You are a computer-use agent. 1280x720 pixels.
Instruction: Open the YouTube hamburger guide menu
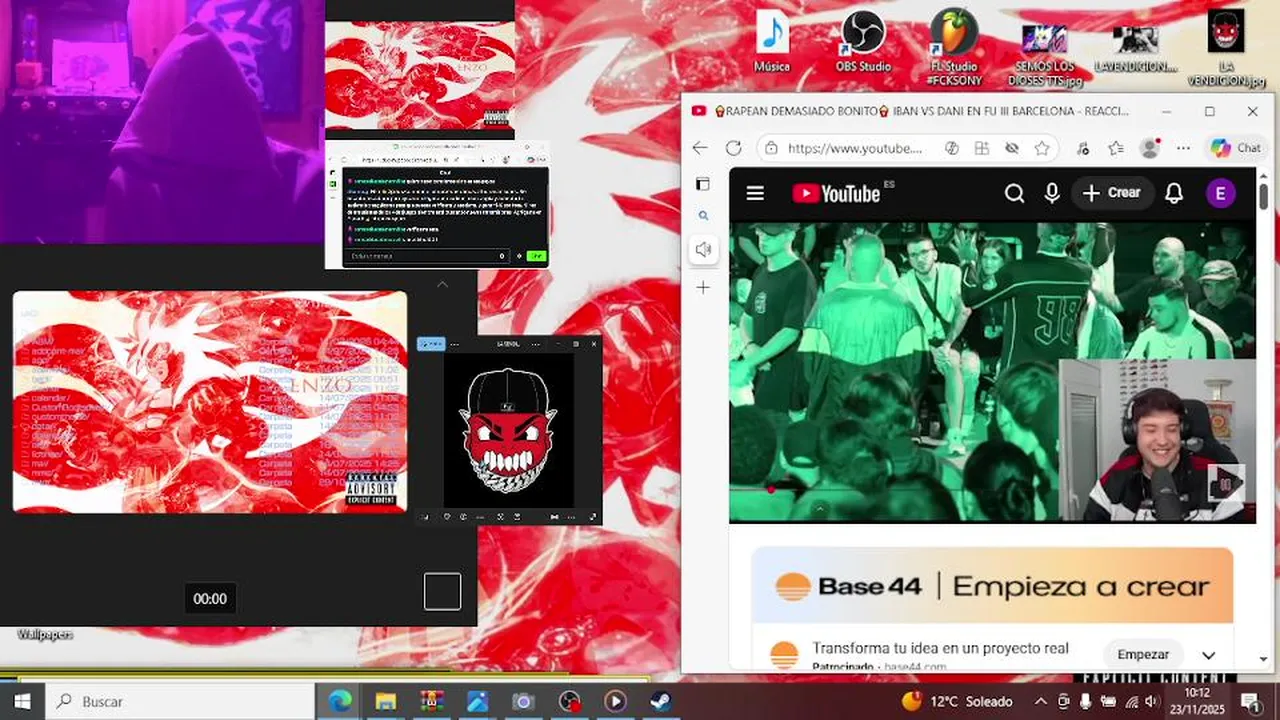point(755,193)
